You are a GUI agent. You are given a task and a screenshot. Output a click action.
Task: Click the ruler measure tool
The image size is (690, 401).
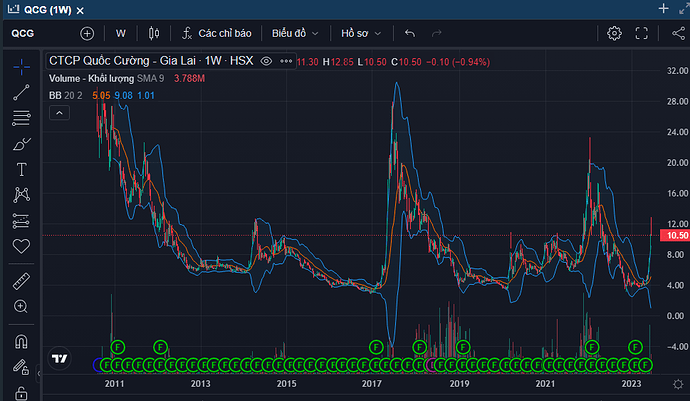coord(21,280)
